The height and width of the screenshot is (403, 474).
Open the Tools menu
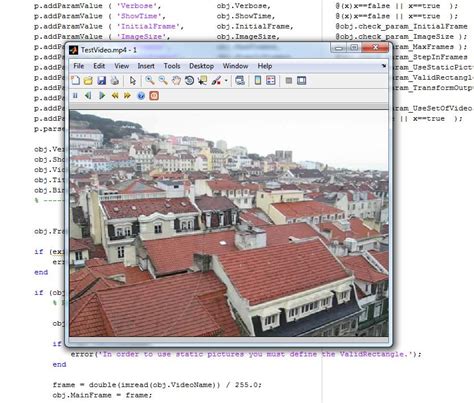(x=172, y=66)
